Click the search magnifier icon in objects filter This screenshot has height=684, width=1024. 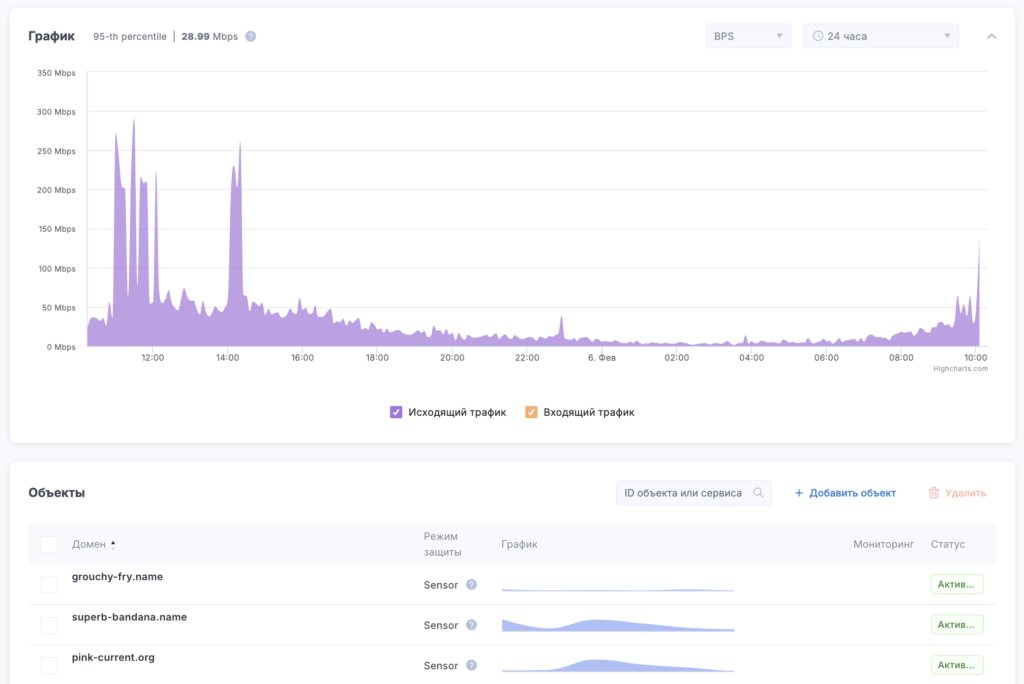759,493
